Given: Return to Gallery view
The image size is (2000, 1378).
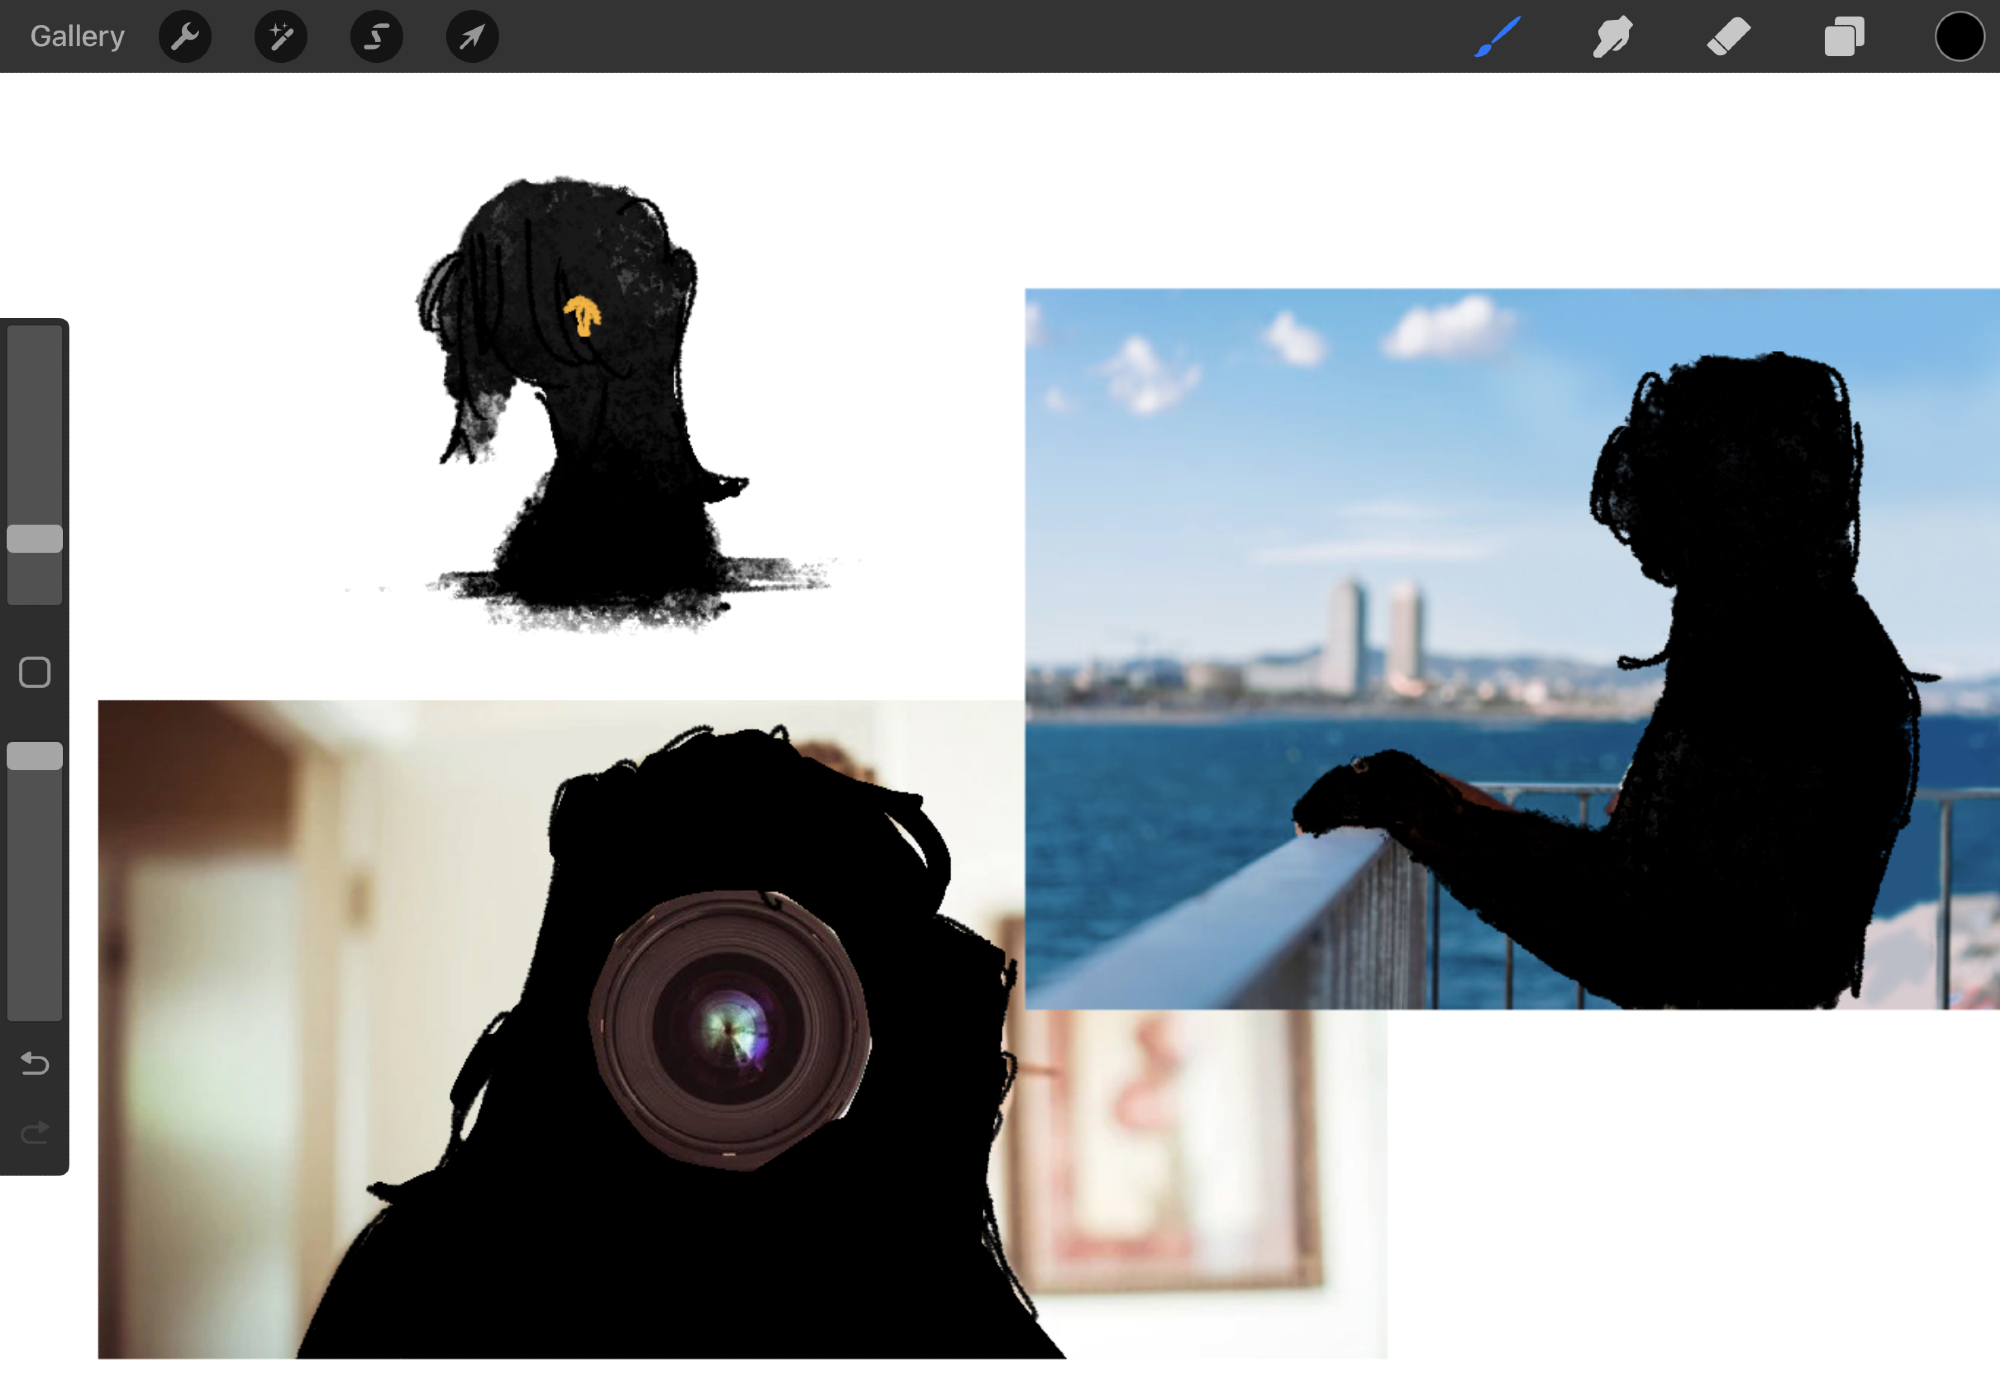Looking at the screenshot, I should coord(77,37).
